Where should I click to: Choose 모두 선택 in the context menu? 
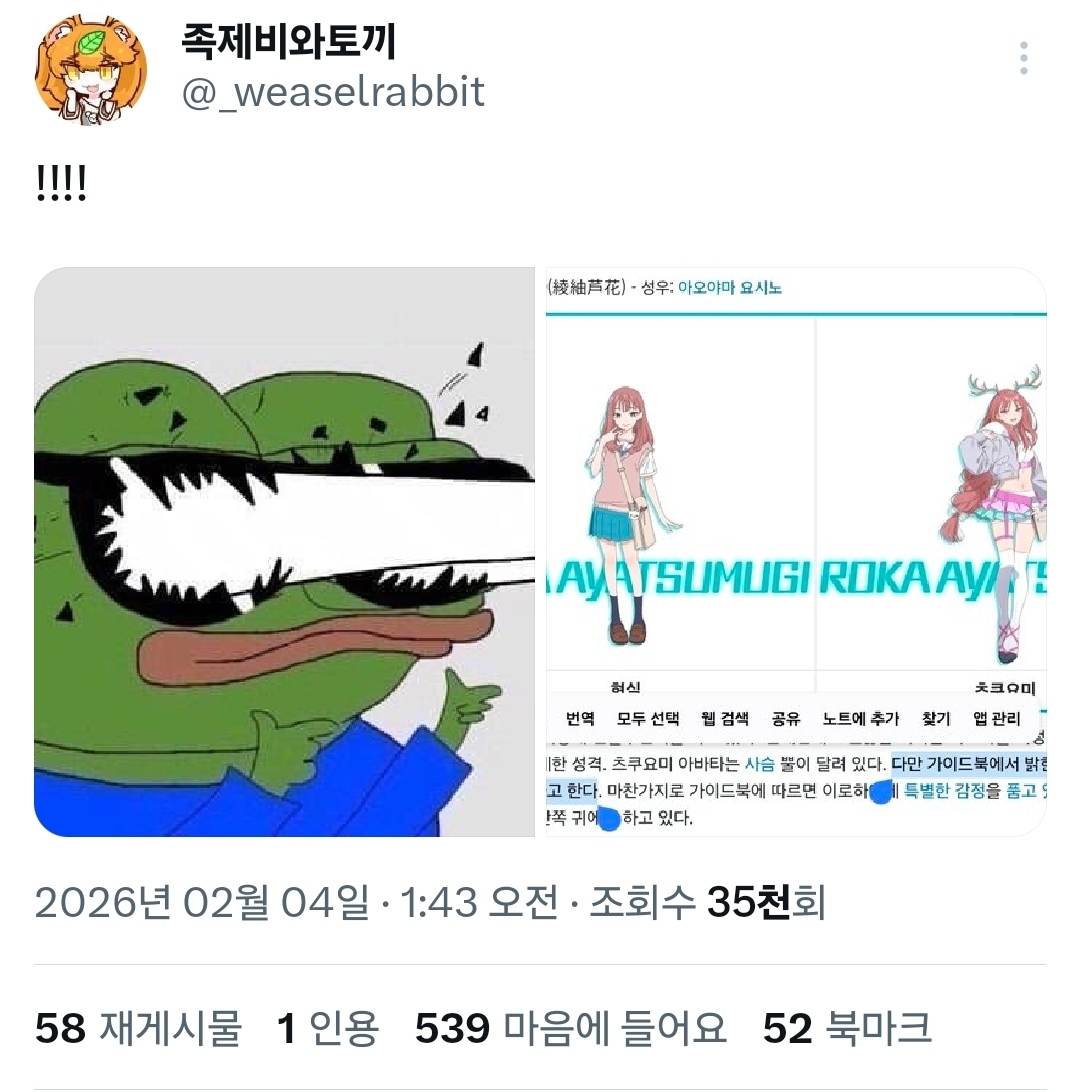coord(648,718)
